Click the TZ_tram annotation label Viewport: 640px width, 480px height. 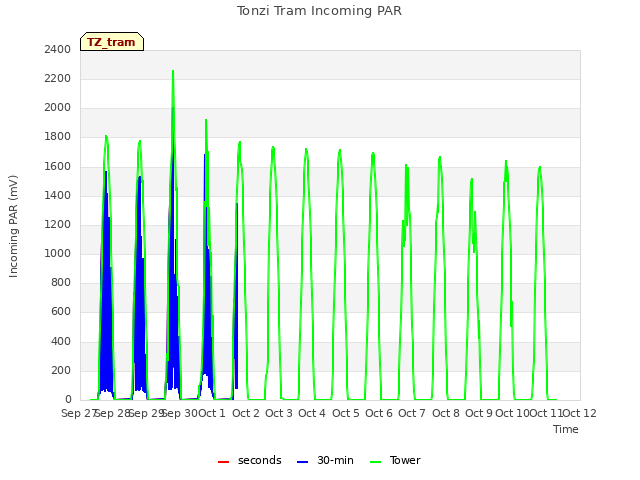(111, 42)
